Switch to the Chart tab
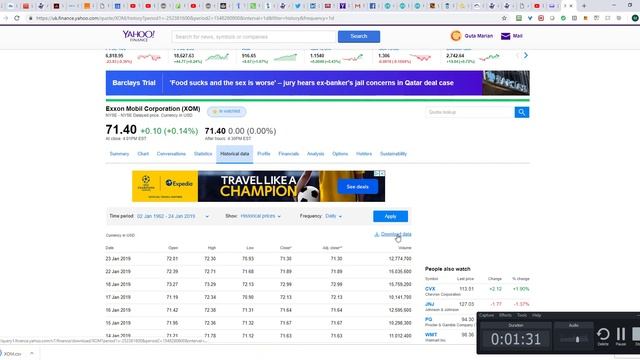The height and width of the screenshot is (360, 640). click(143, 154)
